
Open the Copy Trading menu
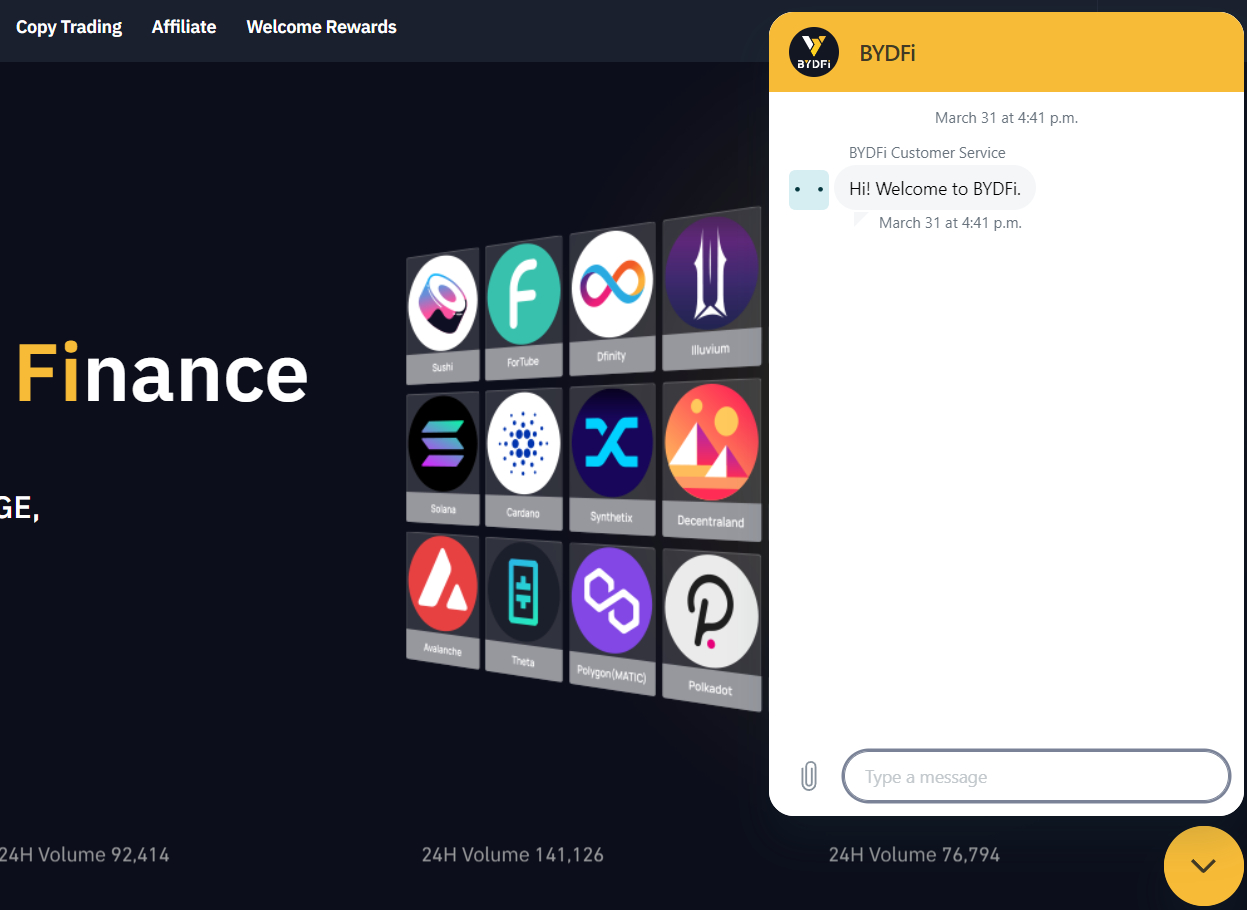pyautogui.click(x=69, y=27)
